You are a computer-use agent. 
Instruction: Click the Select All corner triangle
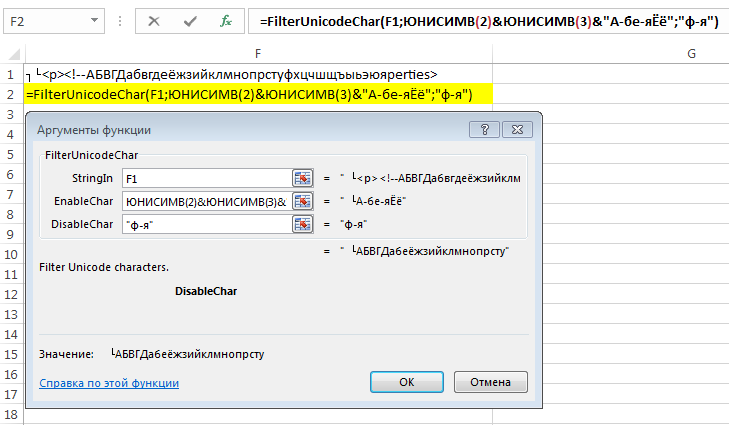click(x=14, y=54)
